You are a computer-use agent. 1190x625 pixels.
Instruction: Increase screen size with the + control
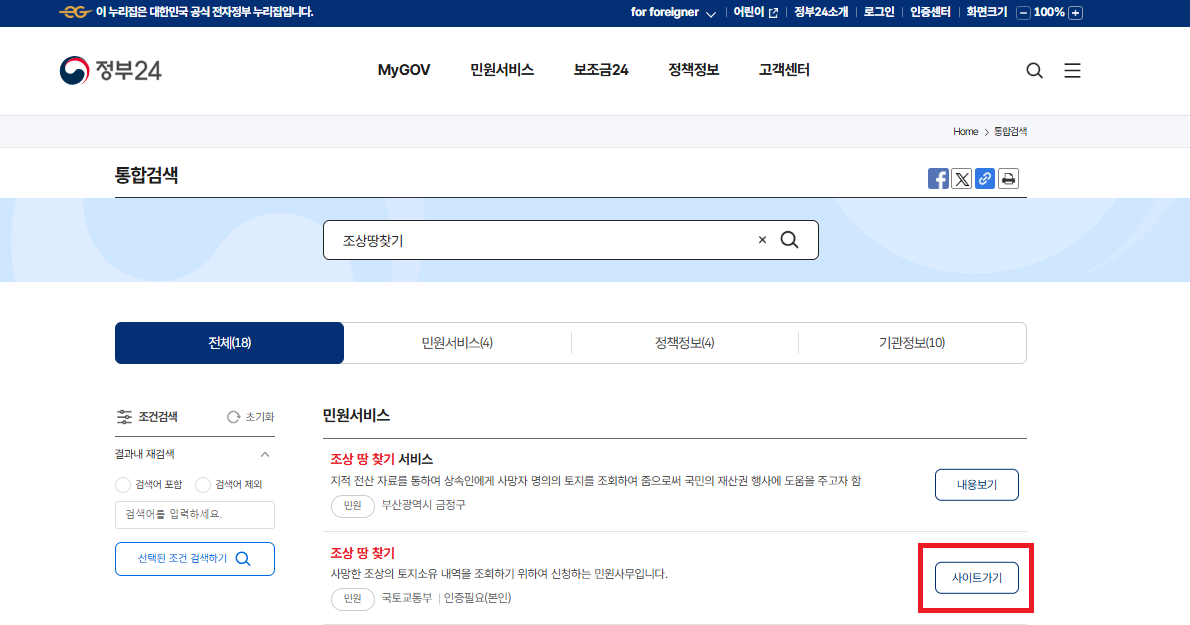[x=1074, y=12]
